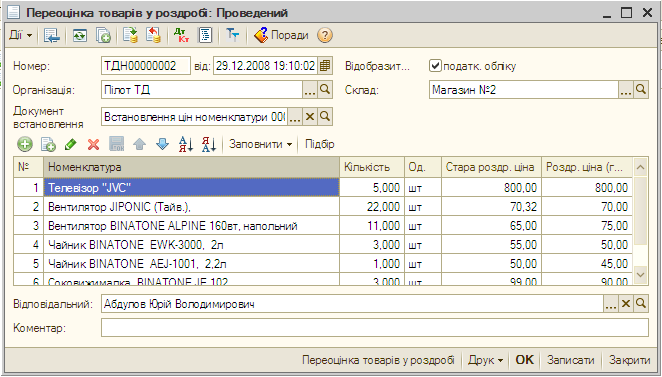Screen dimensions: 662x377
Task: Clear the Документ встановлення field
Action: (310, 117)
